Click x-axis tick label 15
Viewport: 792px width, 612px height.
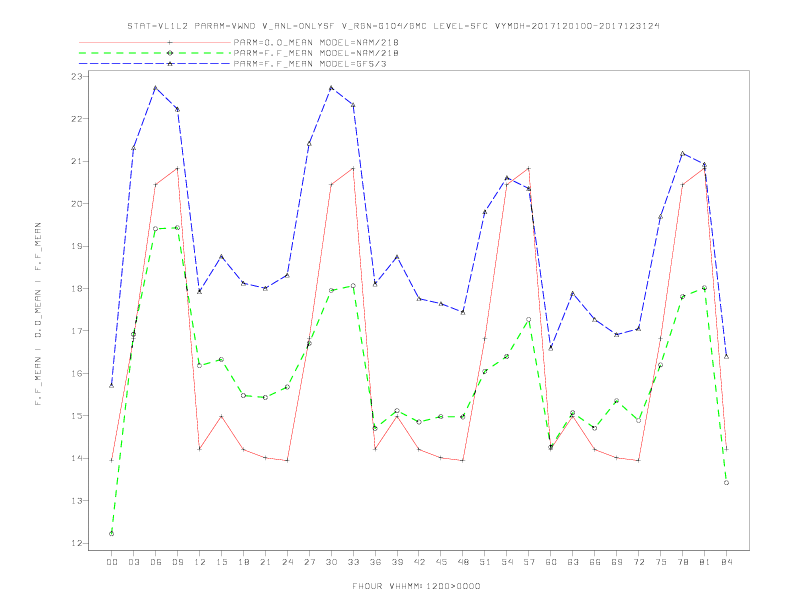(x=221, y=562)
